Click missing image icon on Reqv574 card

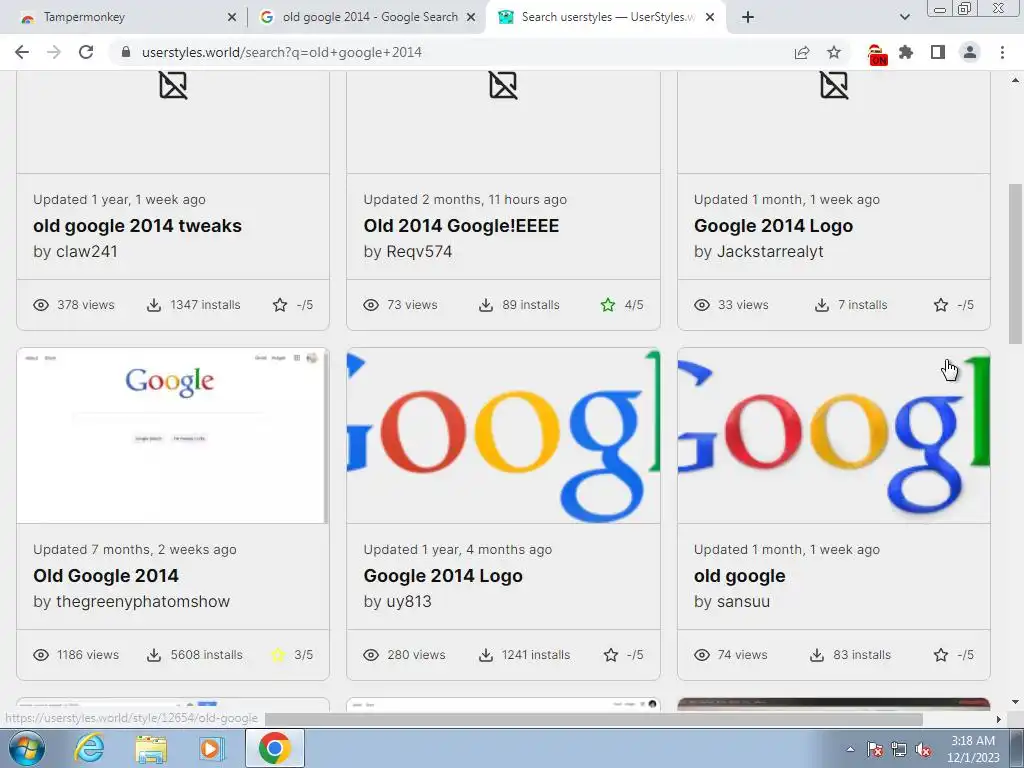pyautogui.click(x=504, y=85)
